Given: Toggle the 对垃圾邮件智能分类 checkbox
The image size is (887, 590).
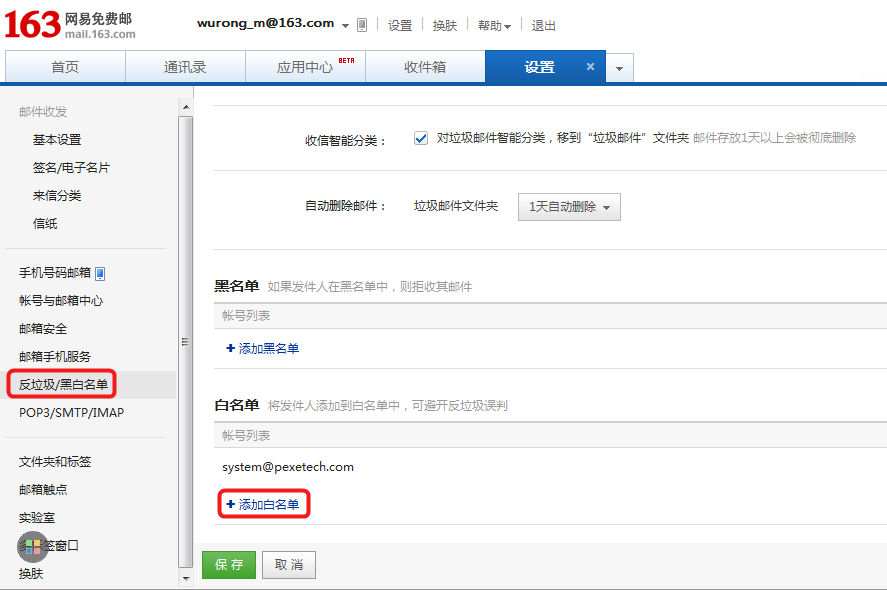Looking at the screenshot, I should click(421, 138).
